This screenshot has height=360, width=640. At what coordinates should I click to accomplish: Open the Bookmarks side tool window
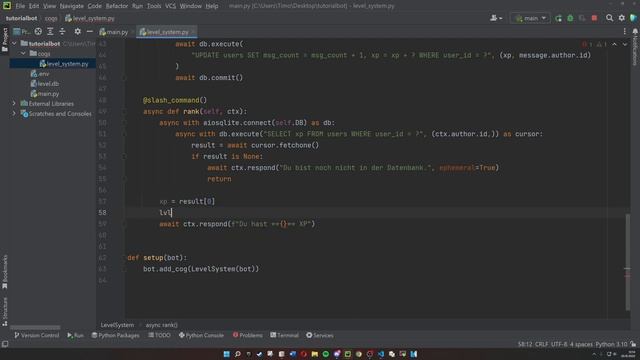tap(5, 272)
